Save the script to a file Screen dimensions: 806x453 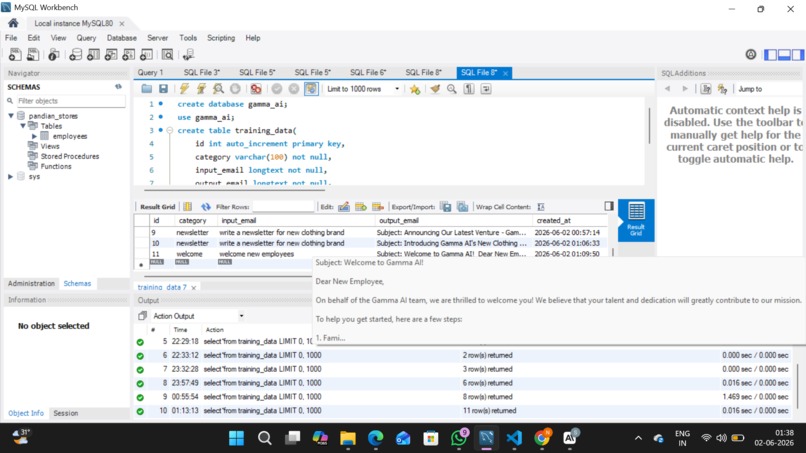click(x=163, y=89)
